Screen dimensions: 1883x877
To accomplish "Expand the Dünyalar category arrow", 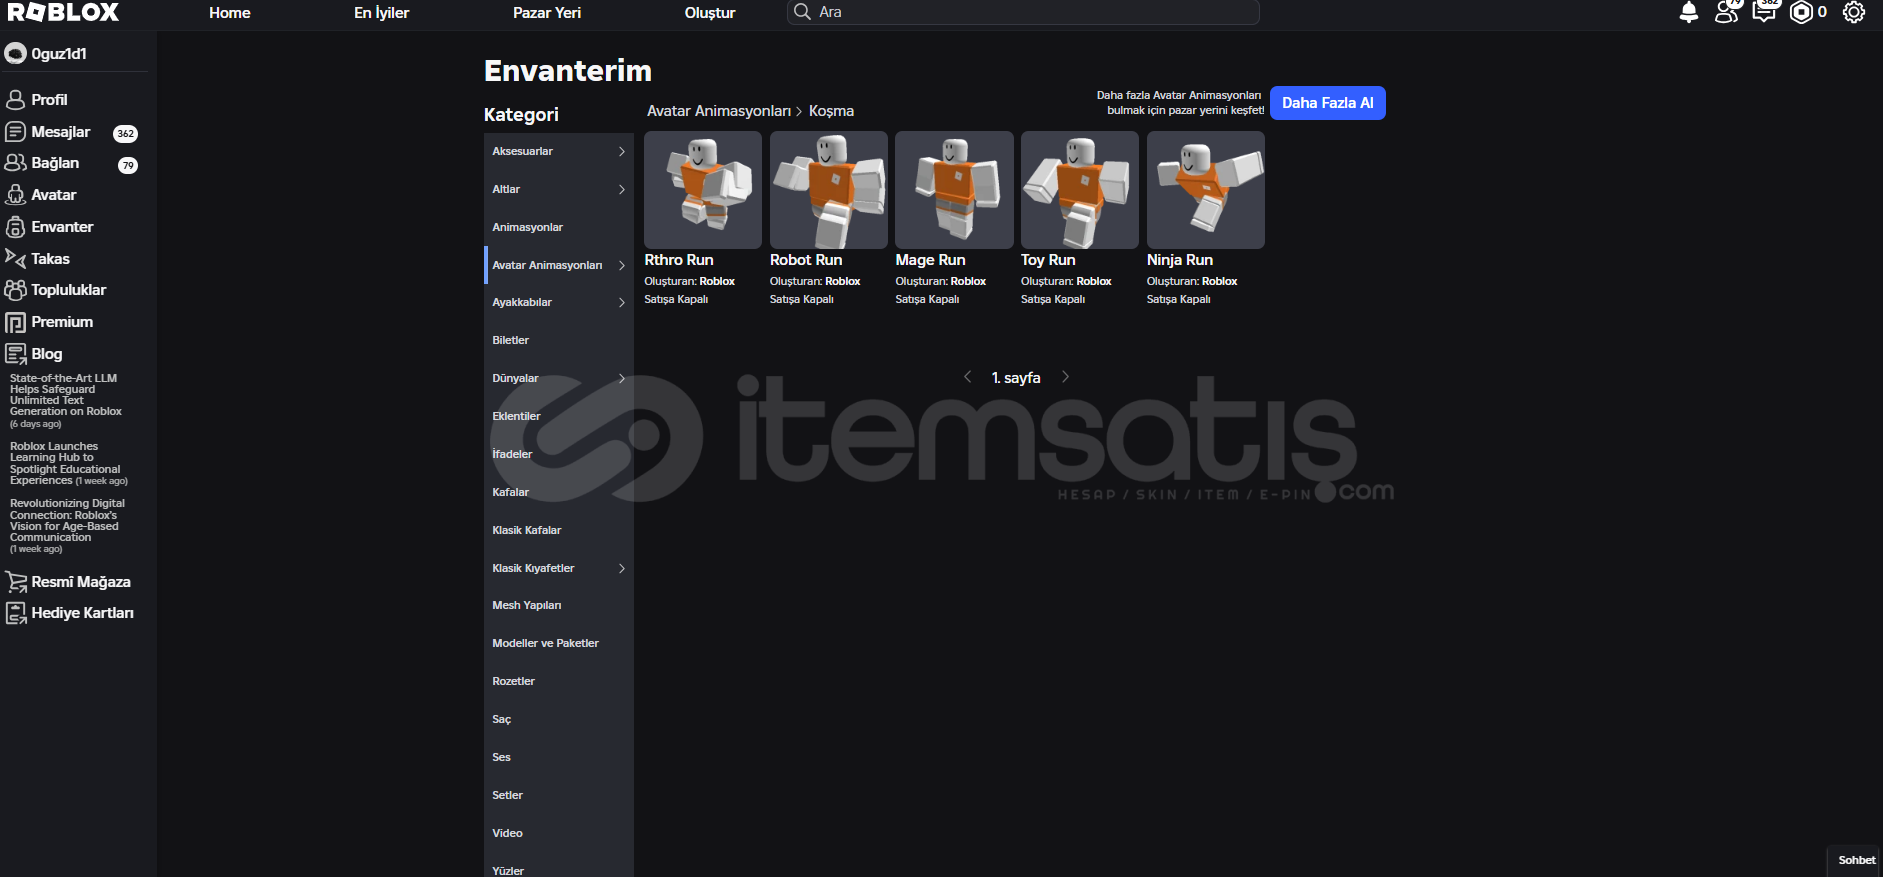I will (621, 379).
